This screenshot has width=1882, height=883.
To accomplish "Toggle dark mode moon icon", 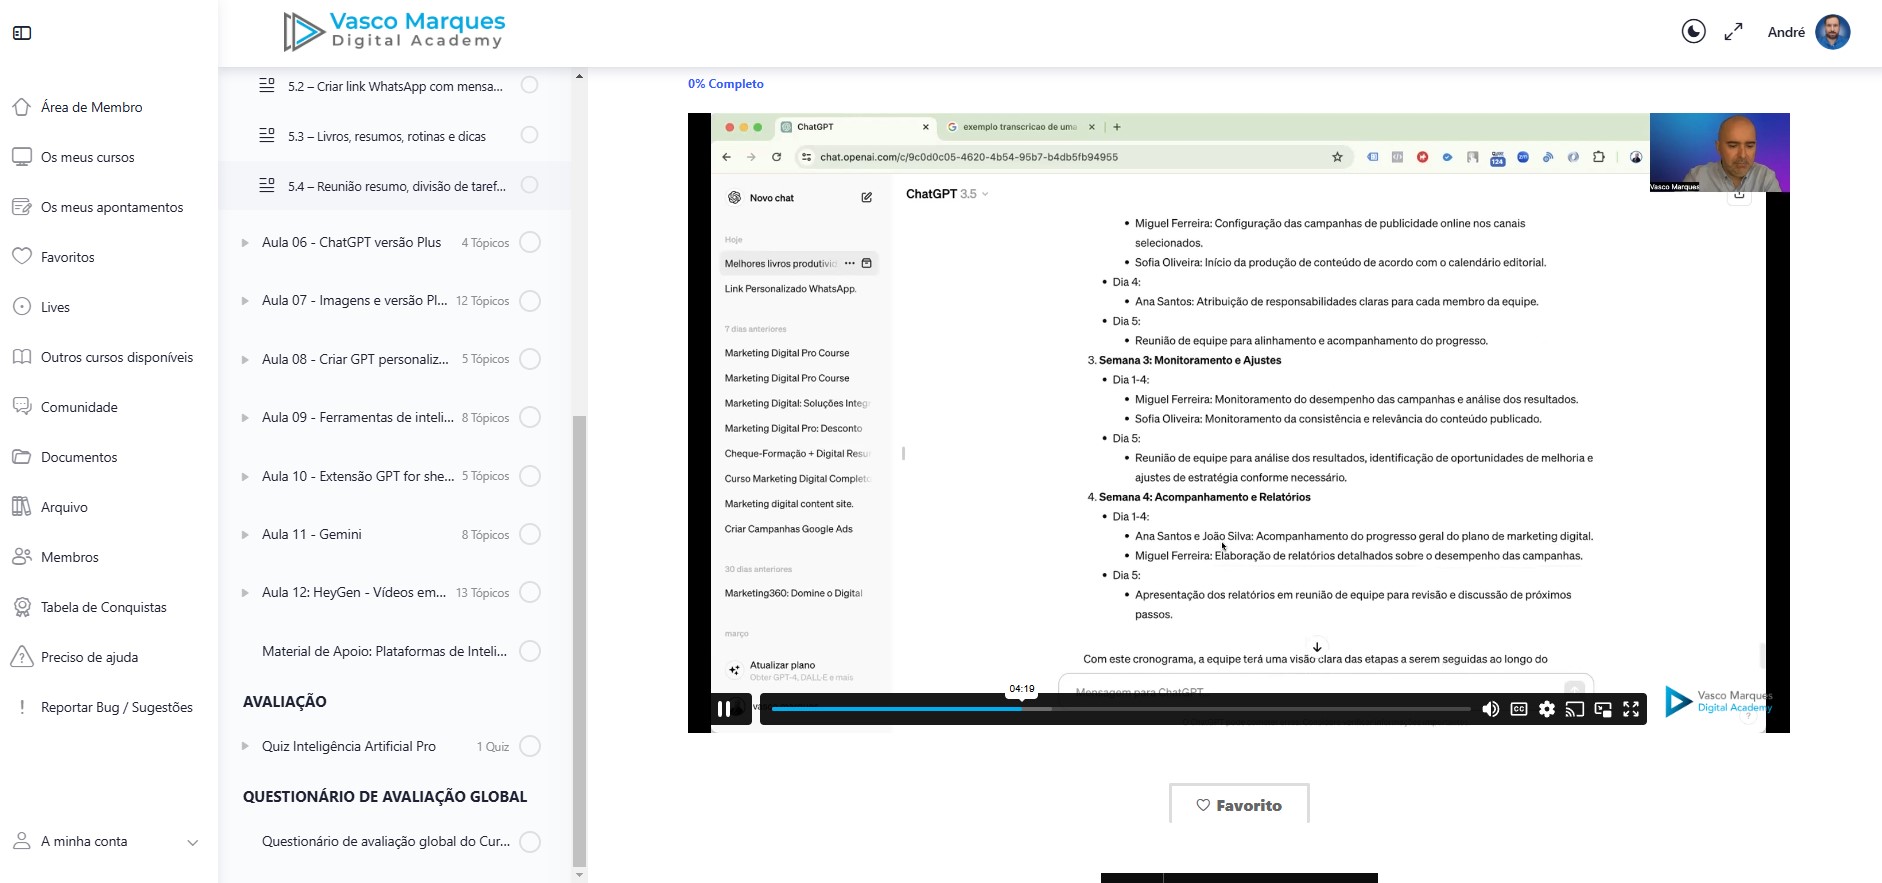I will click(1693, 32).
